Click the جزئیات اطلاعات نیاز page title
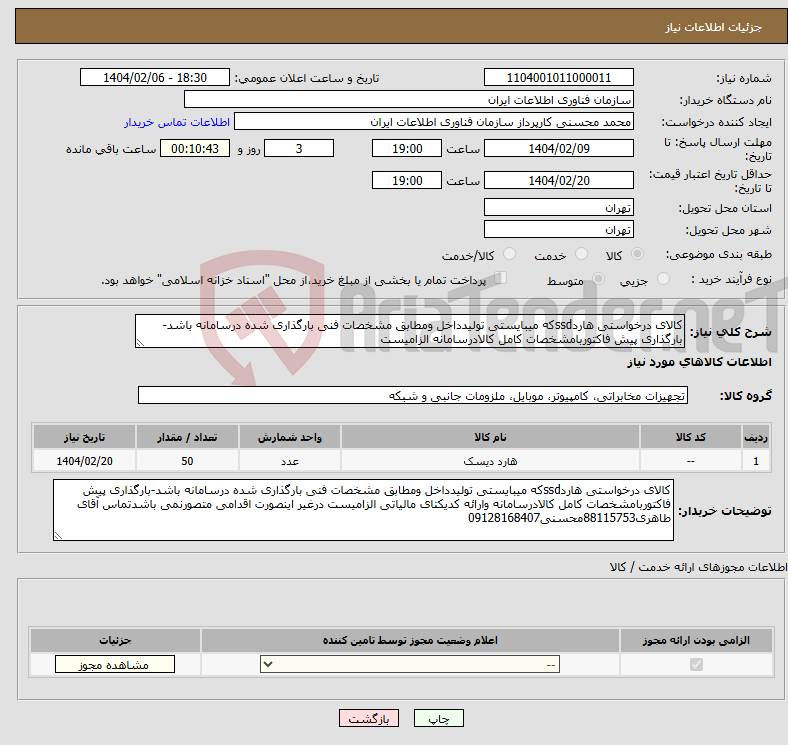 (x=713, y=27)
